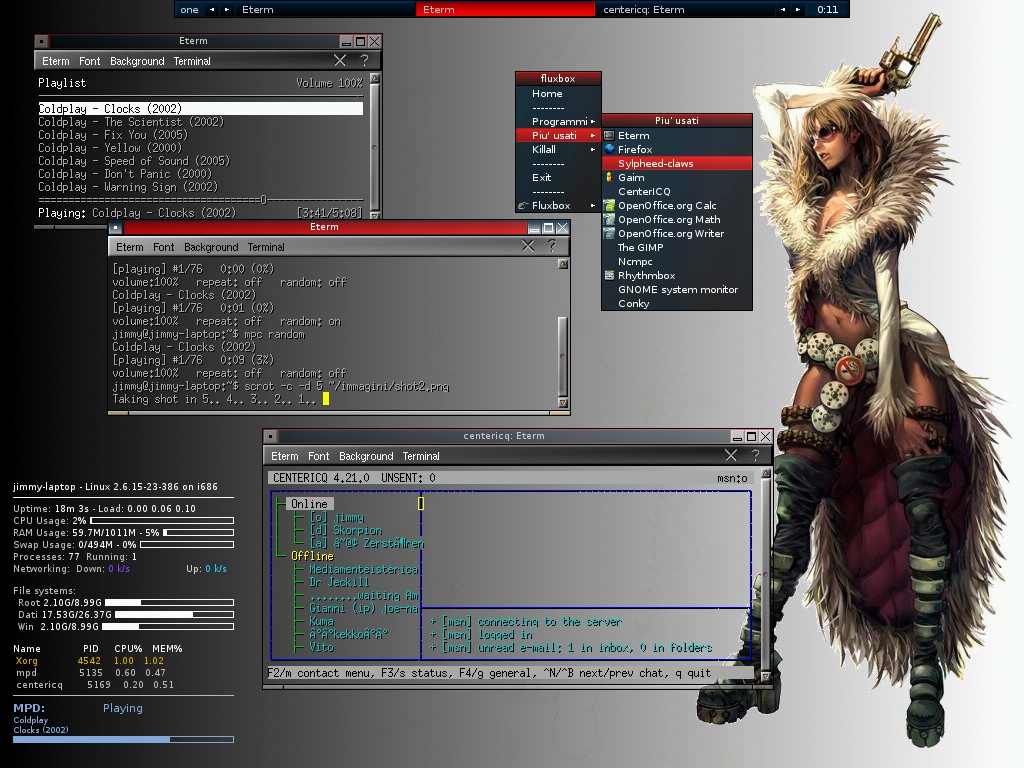Switch to previous workspace arrow beside 'one'
The height and width of the screenshot is (768, 1024).
pyautogui.click(x=212, y=9)
